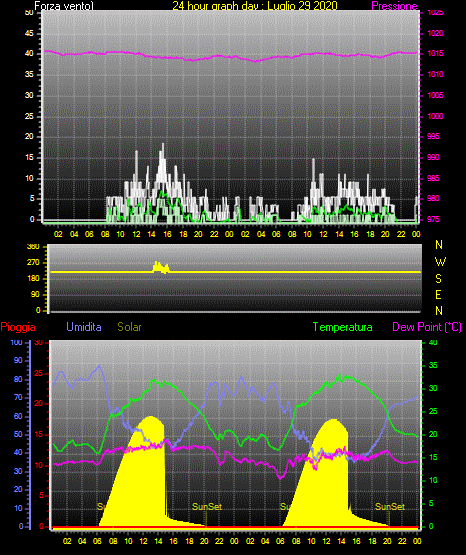Click the 50 value on the blue humidity axis
Screen dimensions: 466x555
point(18,434)
